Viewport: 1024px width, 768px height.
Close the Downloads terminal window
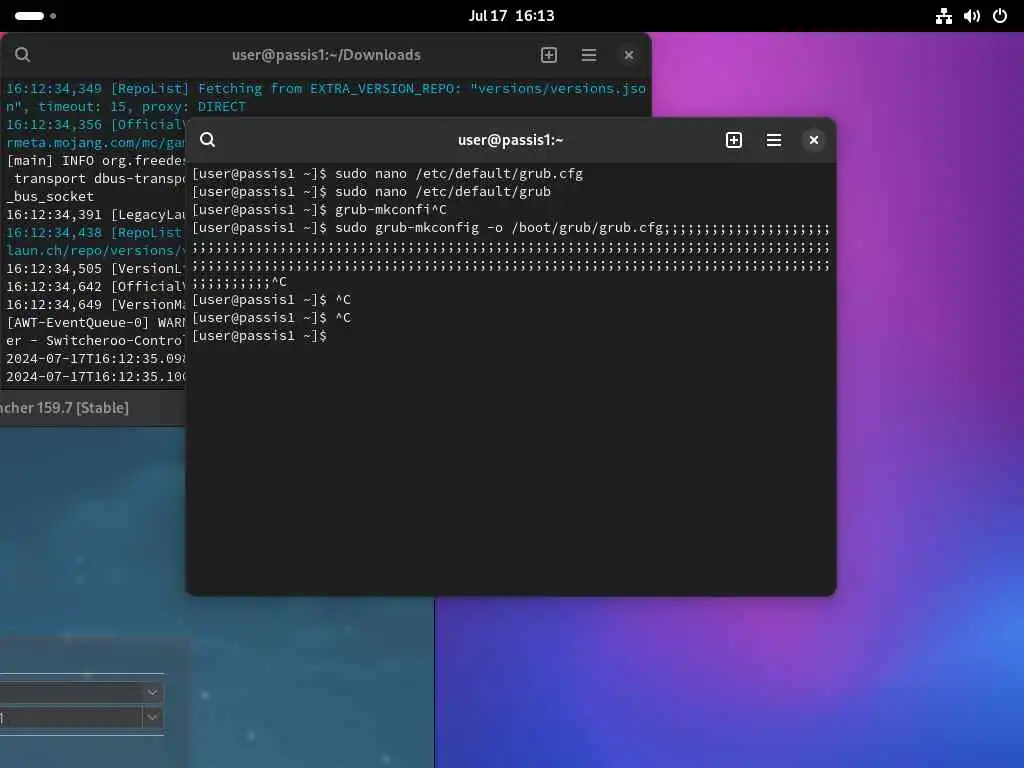click(629, 55)
